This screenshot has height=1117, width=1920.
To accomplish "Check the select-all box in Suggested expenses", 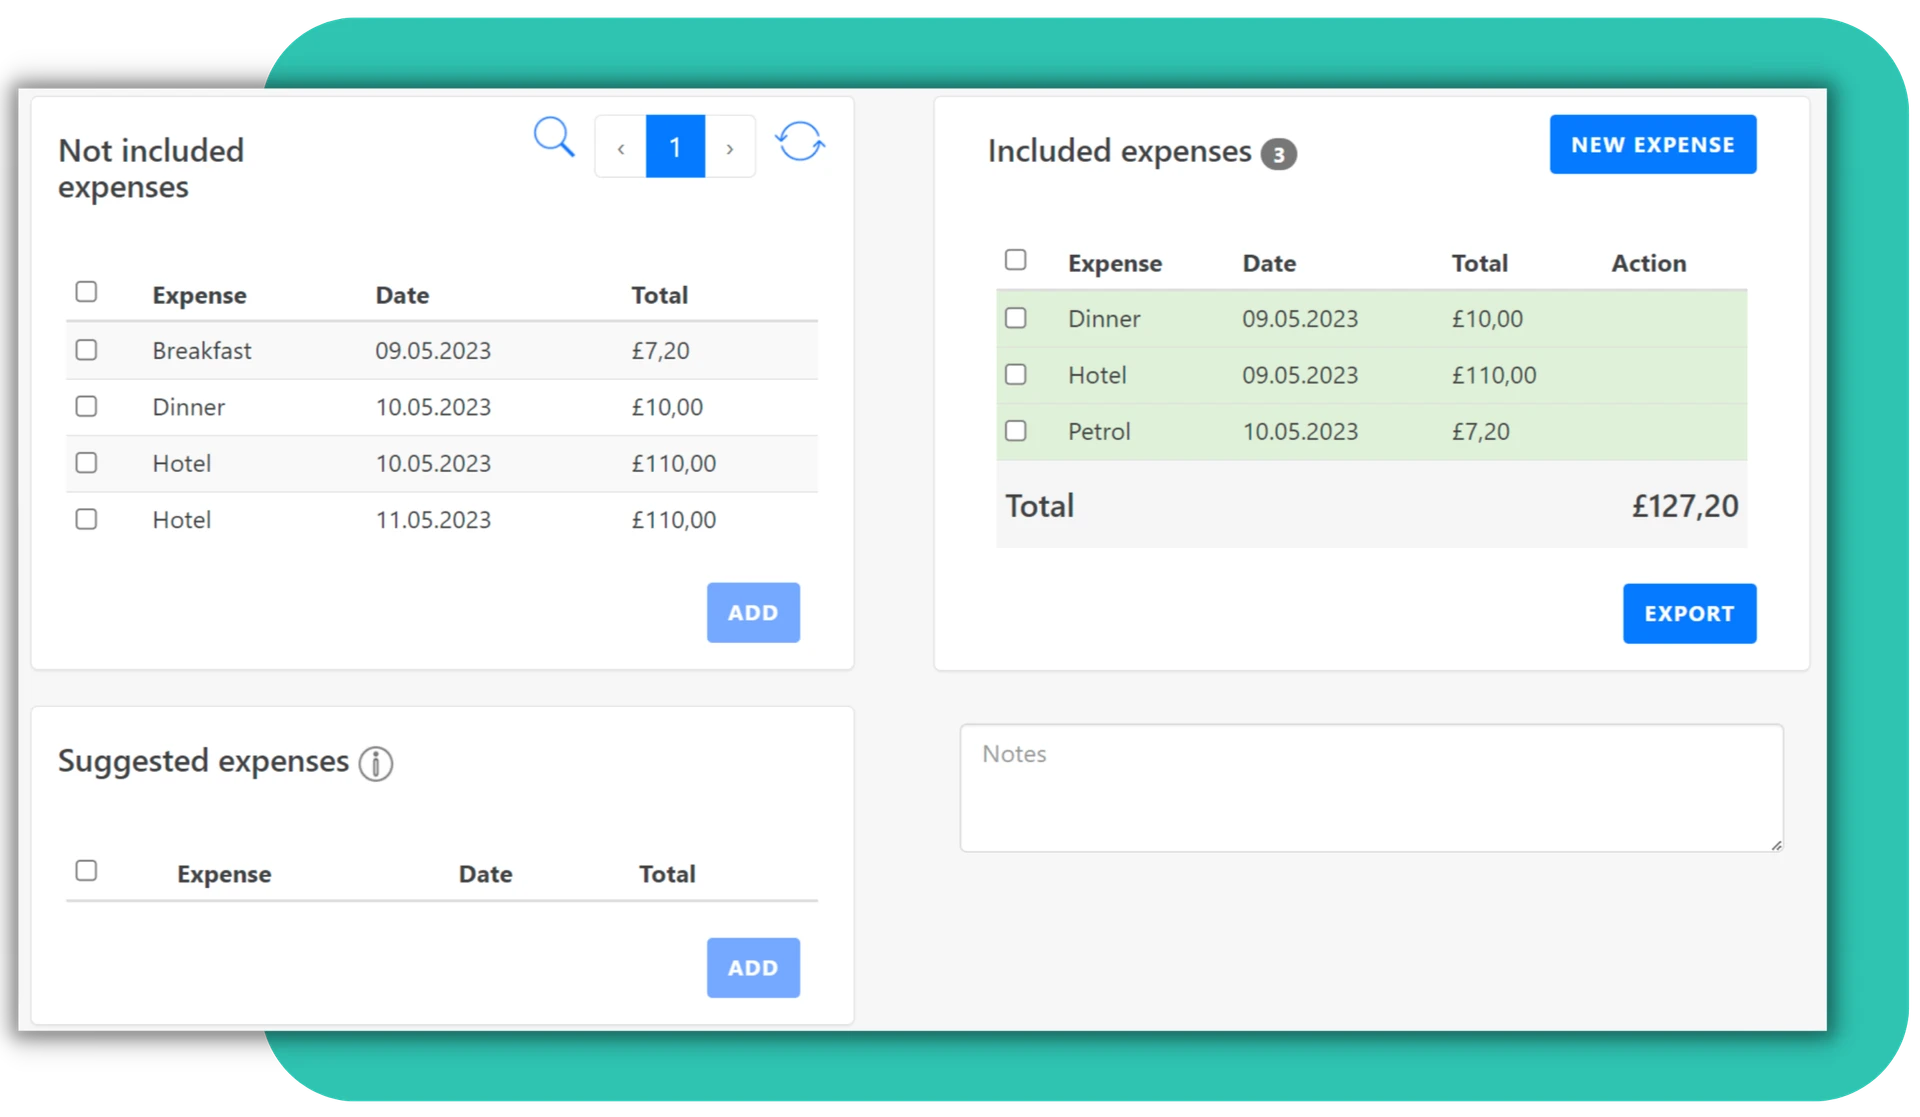I will pyautogui.click(x=87, y=870).
